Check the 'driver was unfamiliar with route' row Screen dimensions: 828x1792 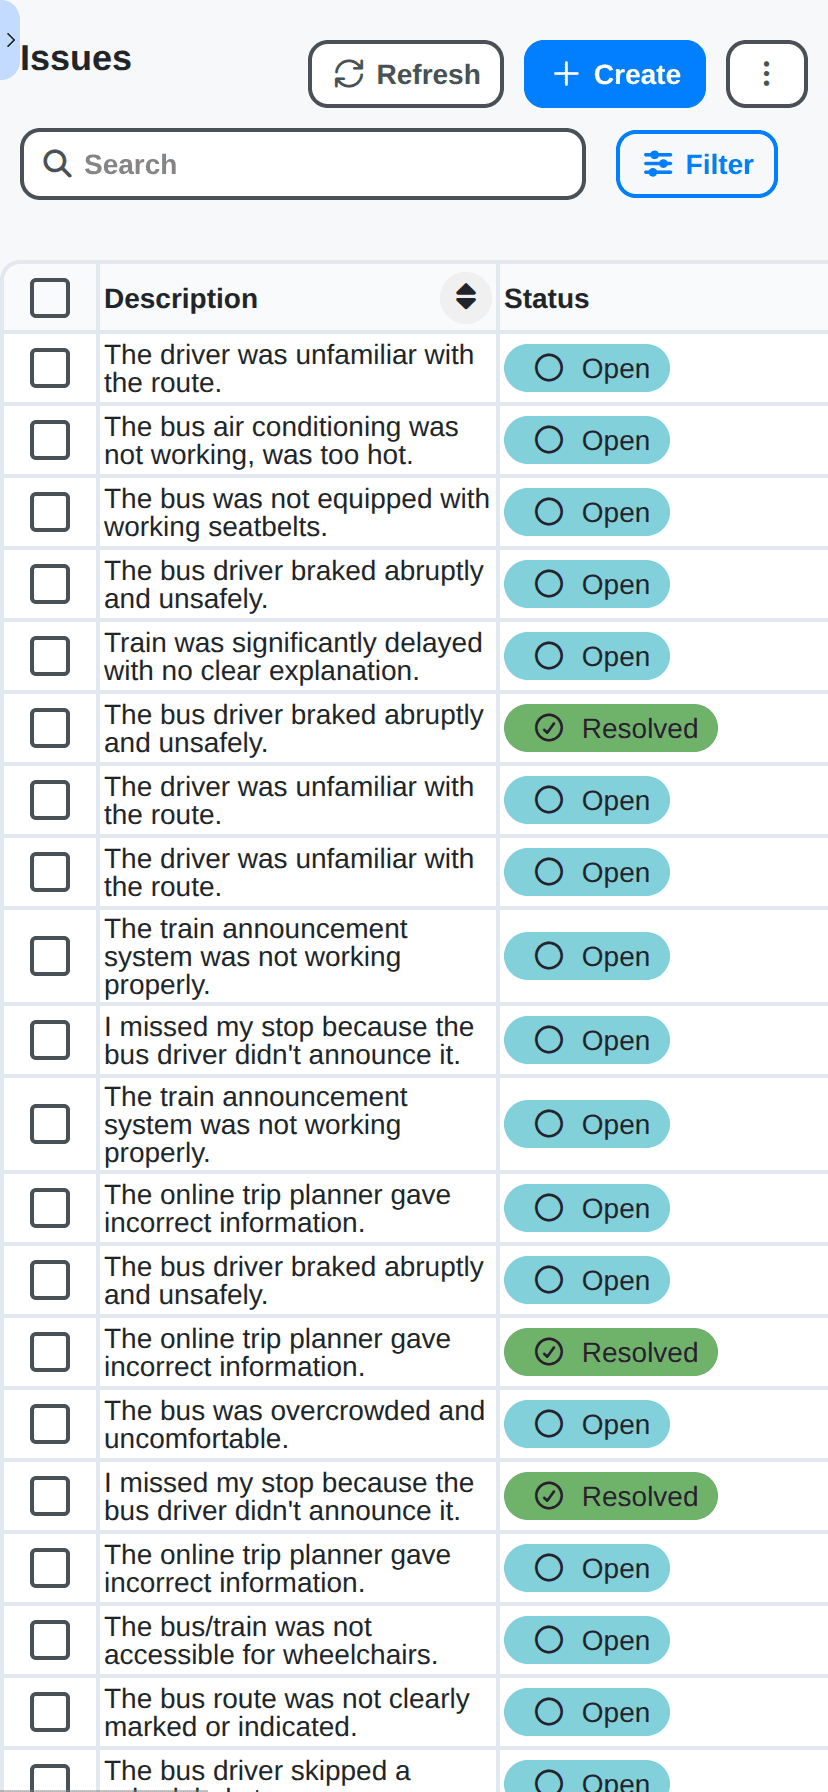click(50, 367)
